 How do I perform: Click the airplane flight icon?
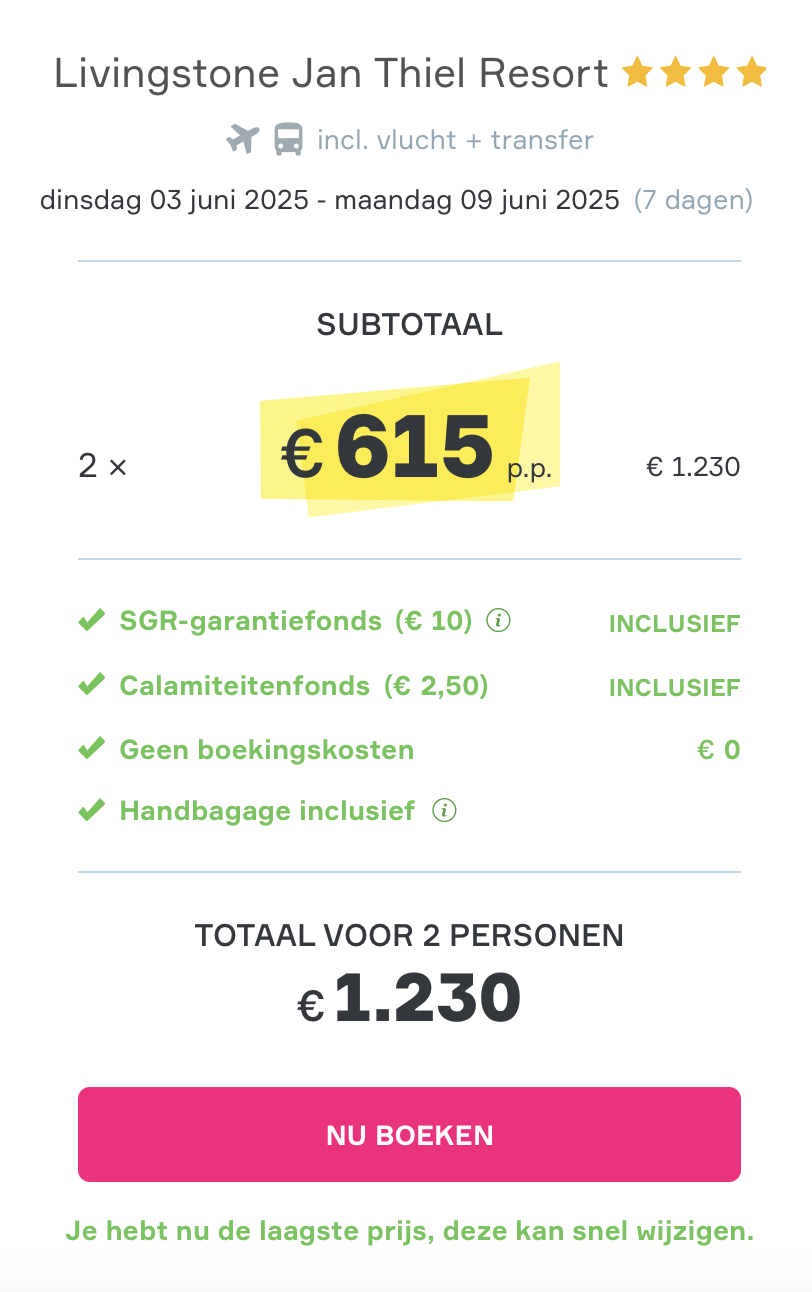tap(243, 140)
